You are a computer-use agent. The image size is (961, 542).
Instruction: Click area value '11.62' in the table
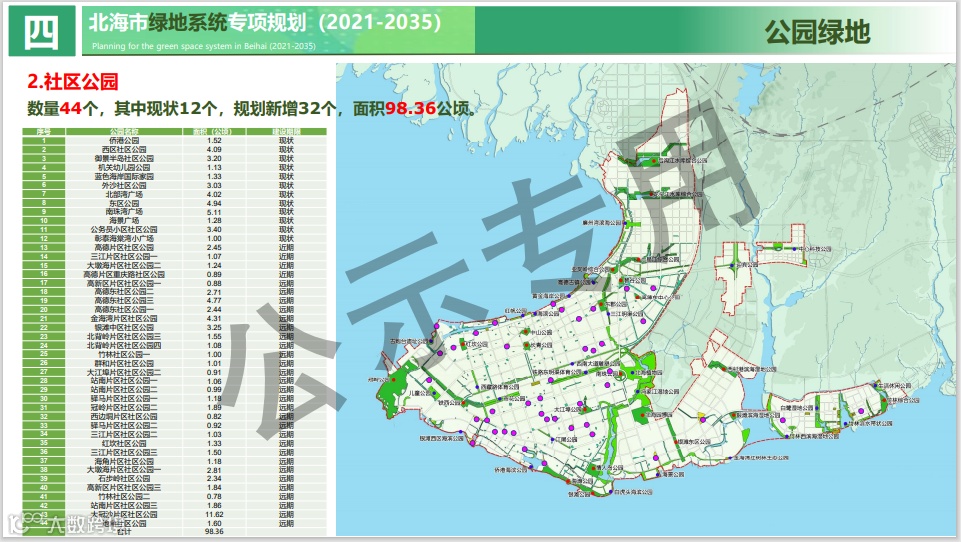point(215,514)
